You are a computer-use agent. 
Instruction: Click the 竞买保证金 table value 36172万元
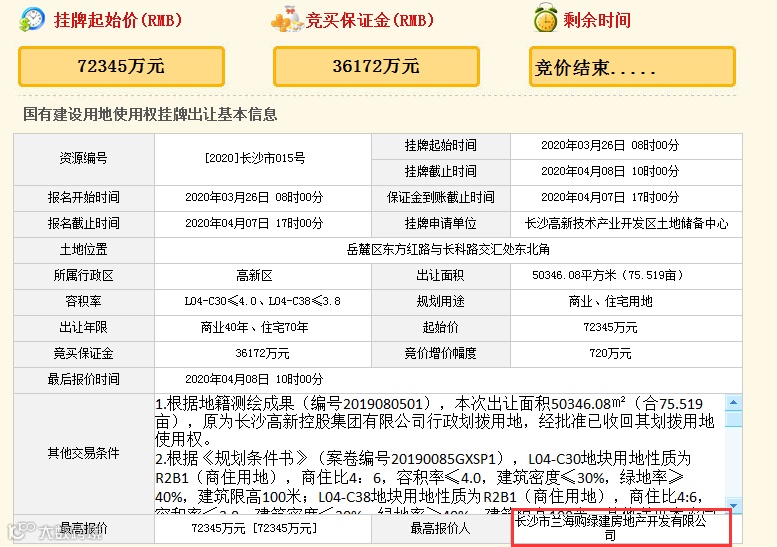pyautogui.click(x=262, y=354)
